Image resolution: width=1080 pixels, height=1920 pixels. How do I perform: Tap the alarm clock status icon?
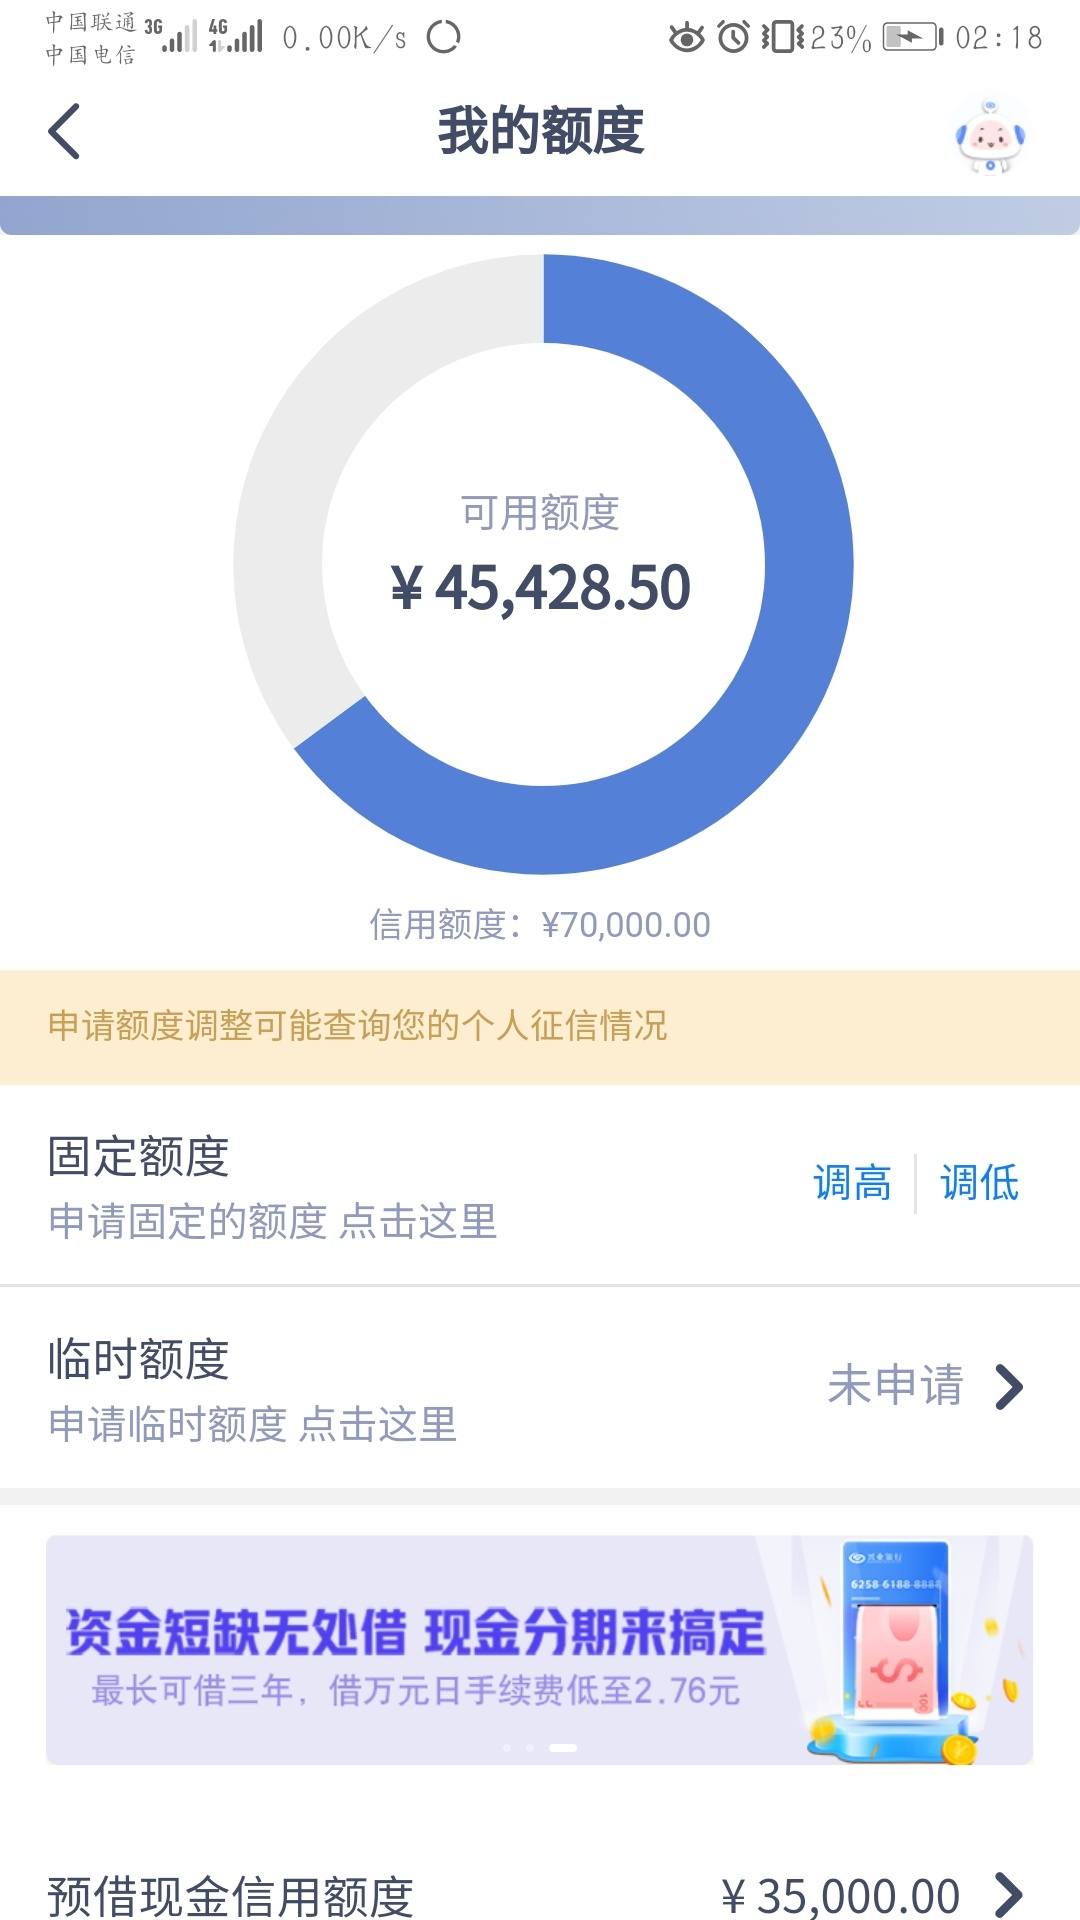734,38
